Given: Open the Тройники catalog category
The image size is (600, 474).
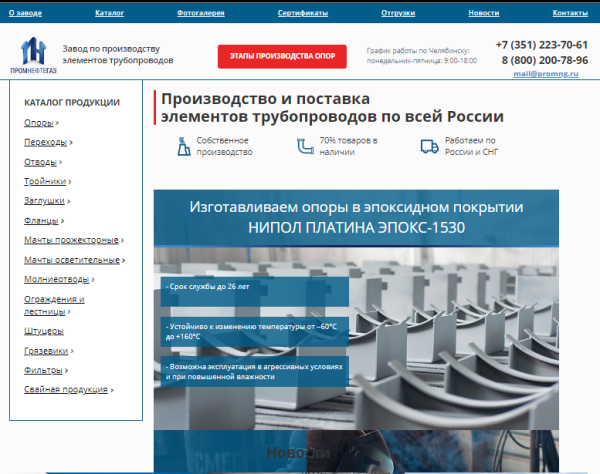Looking at the screenshot, I should pyautogui.click(x=45, y=181).
